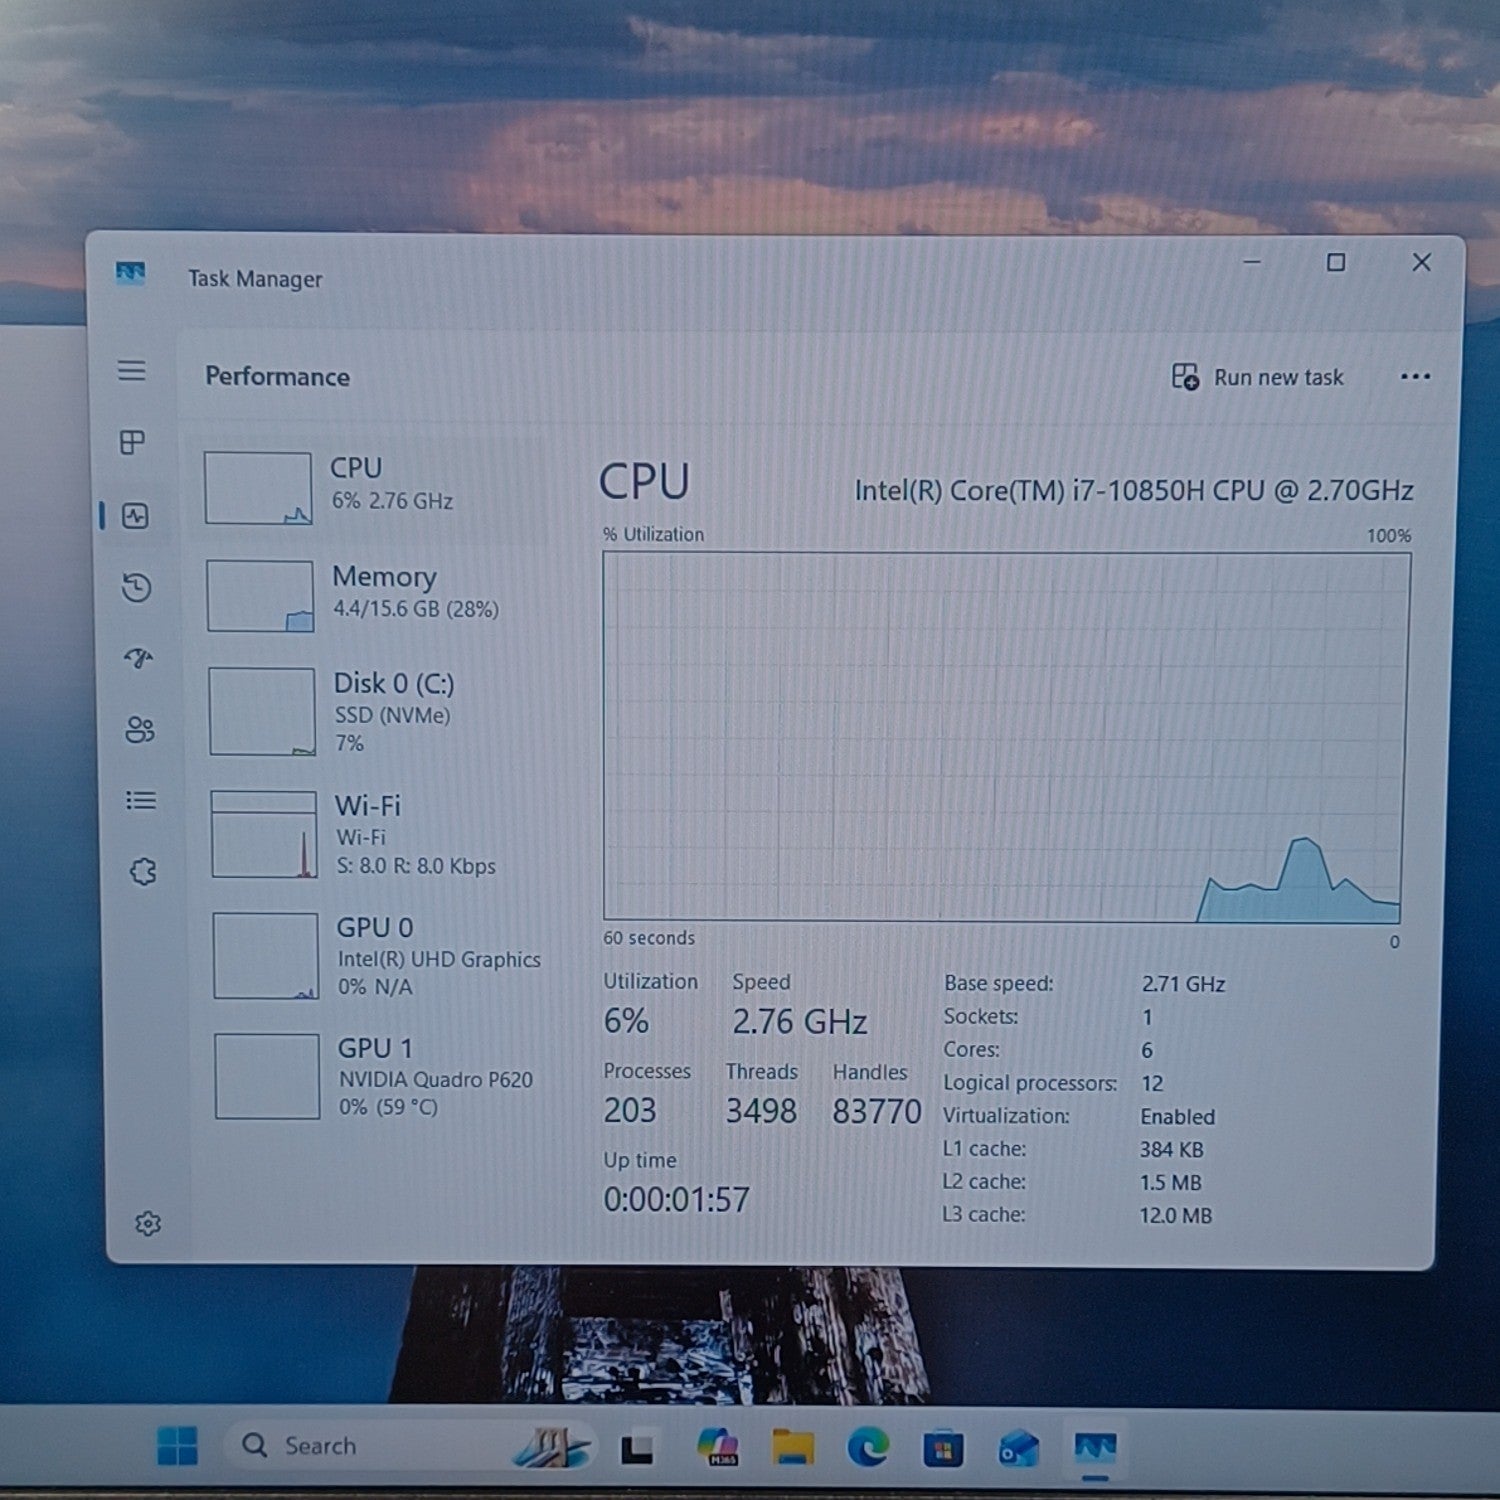This screenshot has height=1500, width=1500.
Task: Open the three-dots more options menu
Action: [1415, 377]
